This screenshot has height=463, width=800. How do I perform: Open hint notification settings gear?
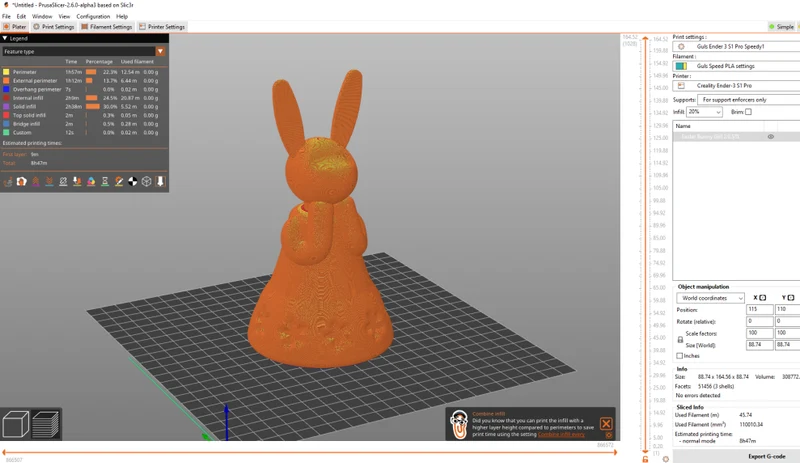(608, 435)
